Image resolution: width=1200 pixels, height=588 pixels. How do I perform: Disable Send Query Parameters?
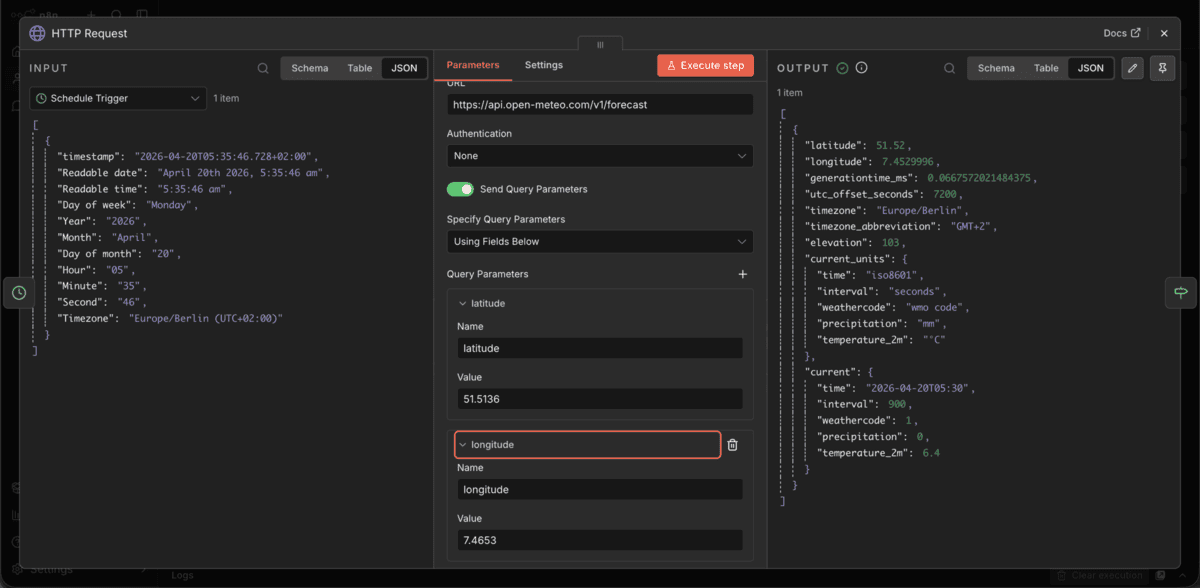point(460,188)
